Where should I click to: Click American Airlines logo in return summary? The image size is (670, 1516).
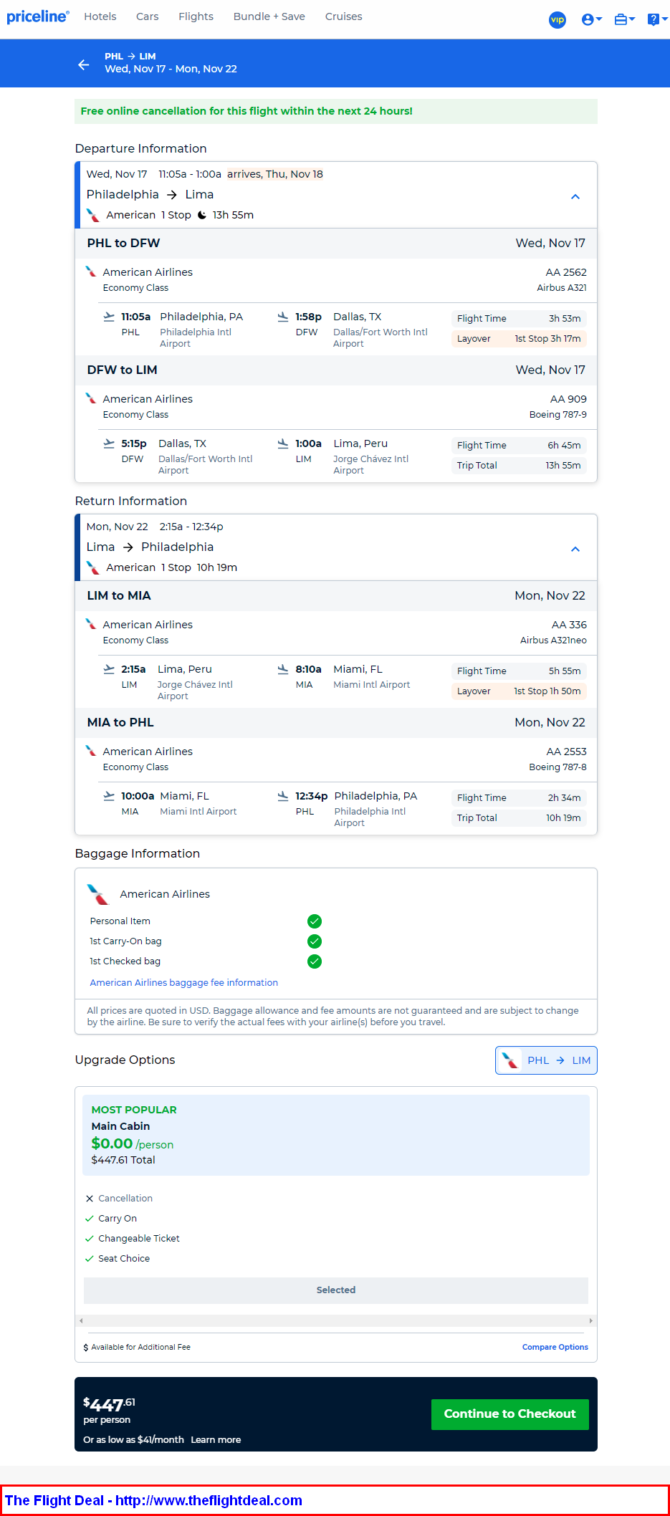[93, 568]
